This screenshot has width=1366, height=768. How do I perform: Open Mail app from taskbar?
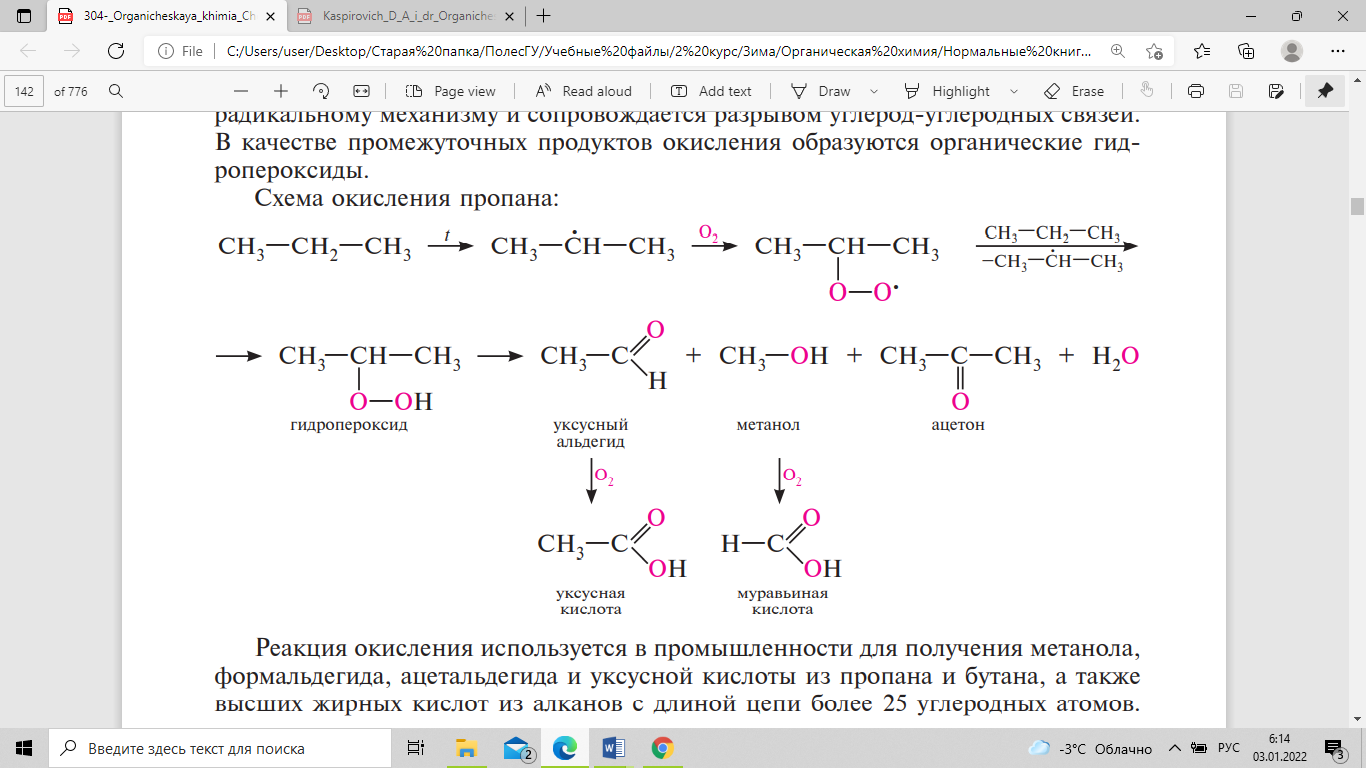[x=516, y=748]
